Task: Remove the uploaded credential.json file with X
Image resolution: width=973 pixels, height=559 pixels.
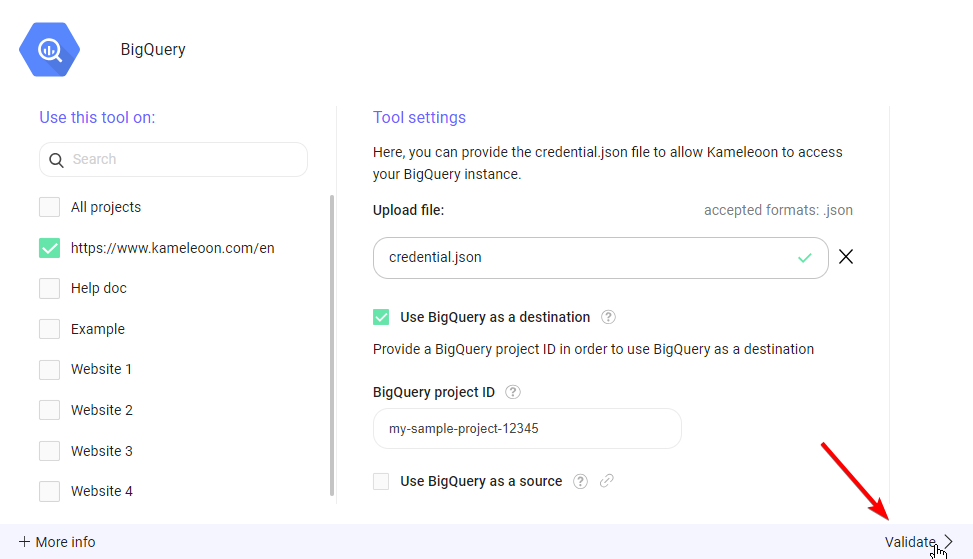Action: [846, 257]
